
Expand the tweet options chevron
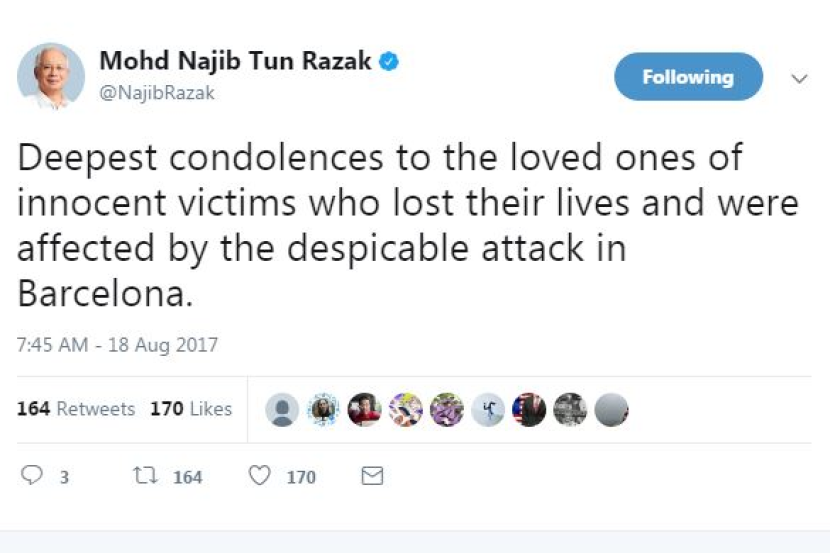point(799,78)
